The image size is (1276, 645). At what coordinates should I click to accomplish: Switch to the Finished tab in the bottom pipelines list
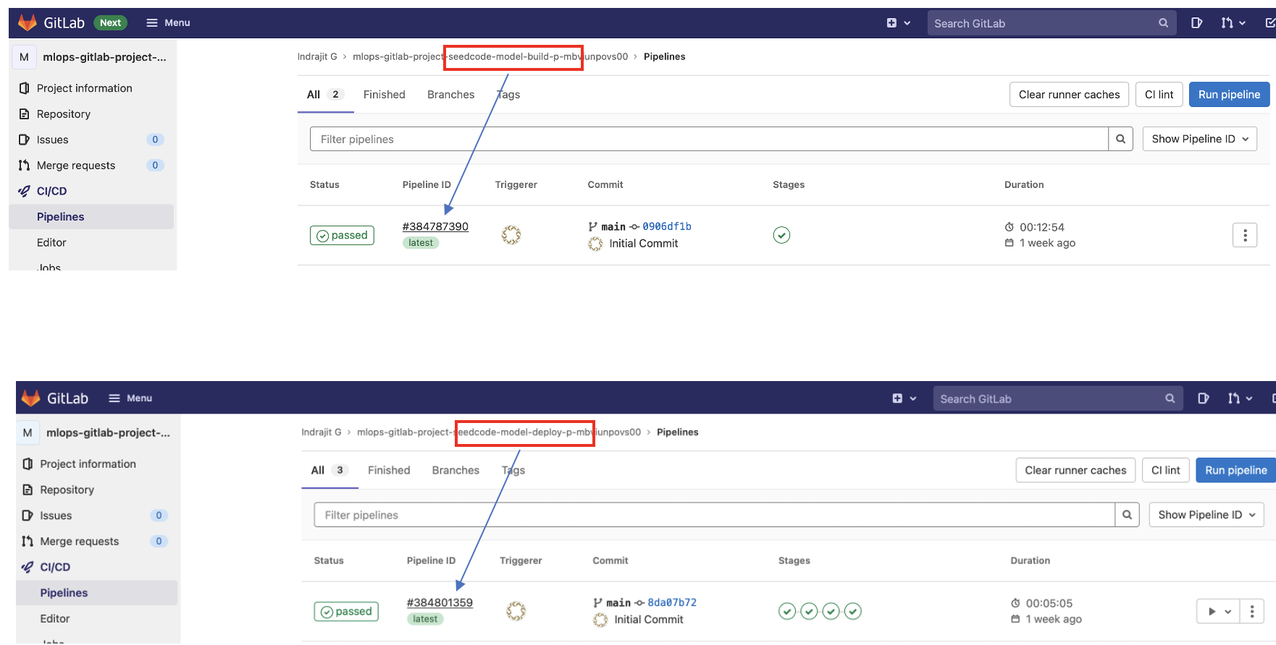coord(389,470)
